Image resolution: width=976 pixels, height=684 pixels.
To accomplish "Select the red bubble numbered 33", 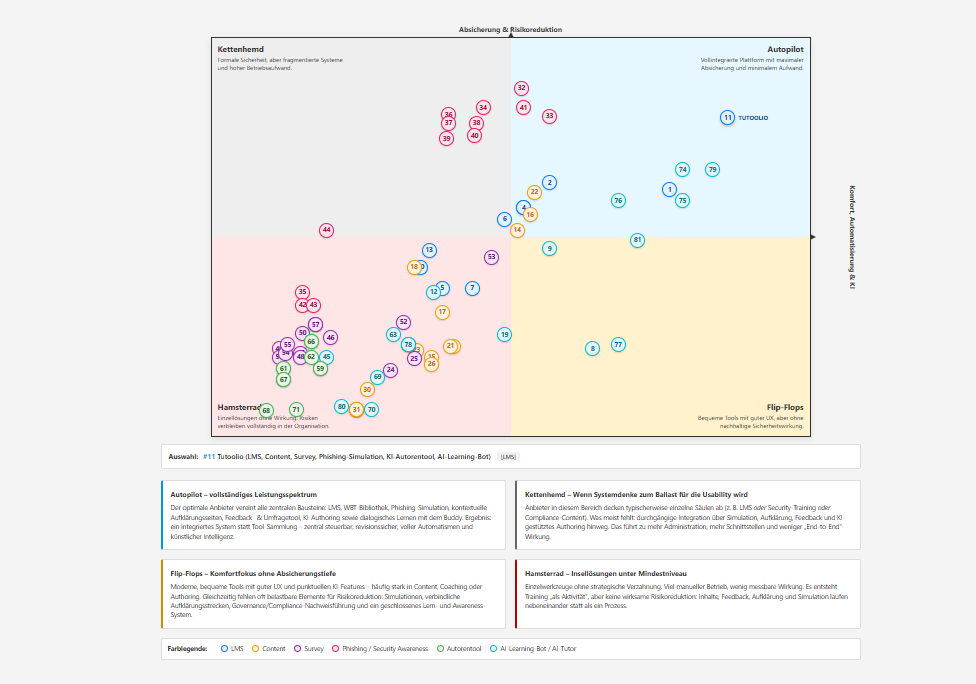I will (549, 116).
